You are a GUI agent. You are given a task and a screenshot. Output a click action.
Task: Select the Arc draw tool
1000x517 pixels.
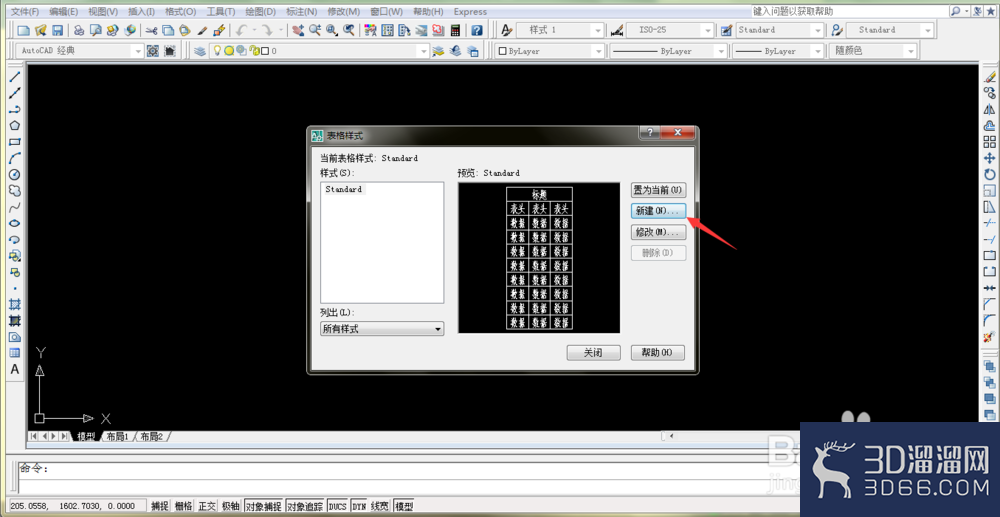15,158
